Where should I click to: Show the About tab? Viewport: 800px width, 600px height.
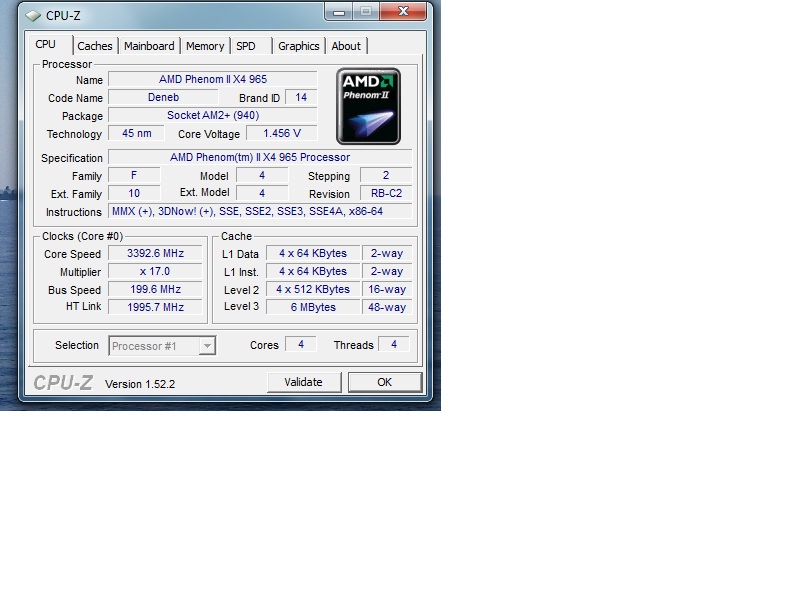pos(346,46)
